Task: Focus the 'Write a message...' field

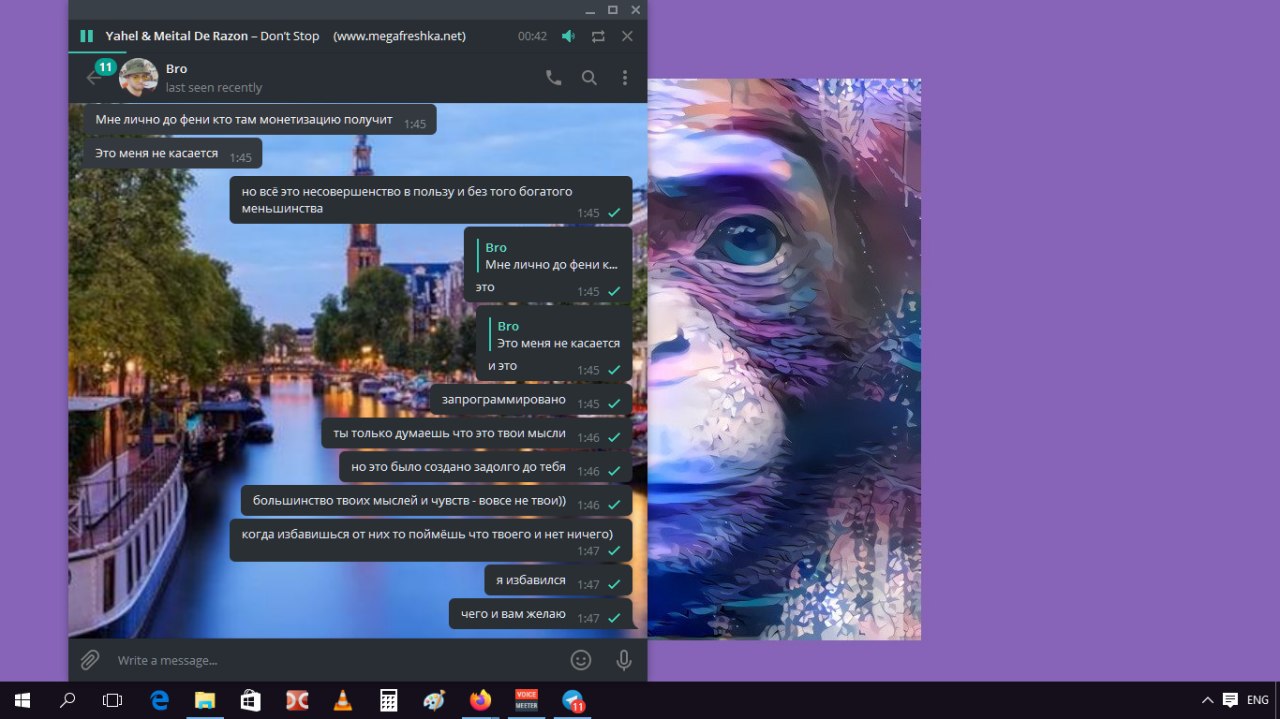Action: click(335, 660)
